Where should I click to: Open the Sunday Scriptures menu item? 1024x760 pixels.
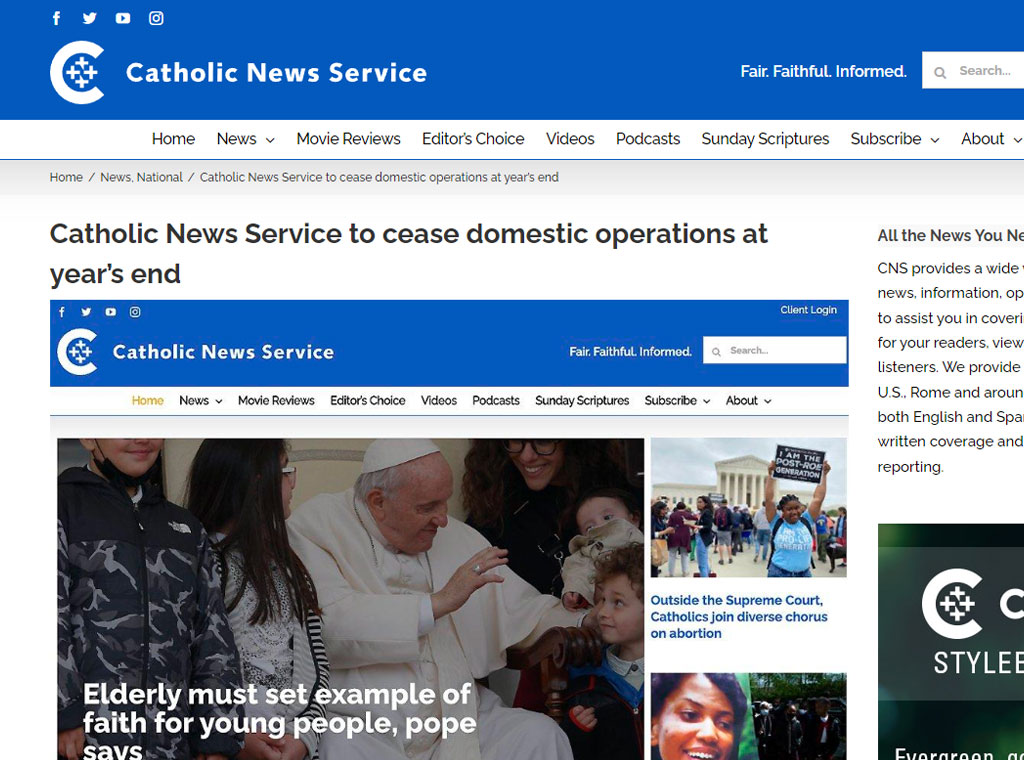[765, 139]
